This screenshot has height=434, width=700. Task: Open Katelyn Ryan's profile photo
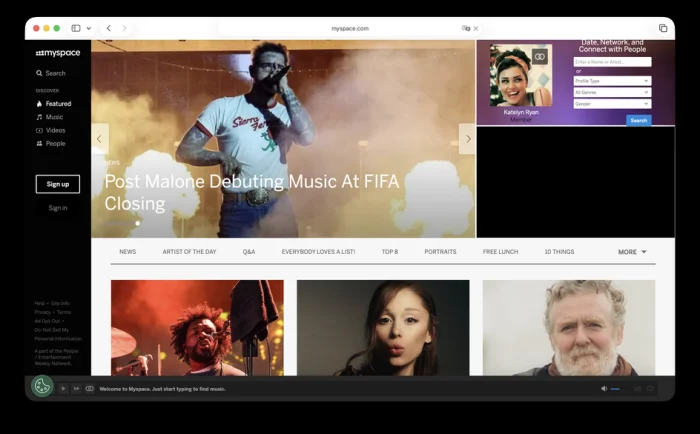[x=521, y=75]
